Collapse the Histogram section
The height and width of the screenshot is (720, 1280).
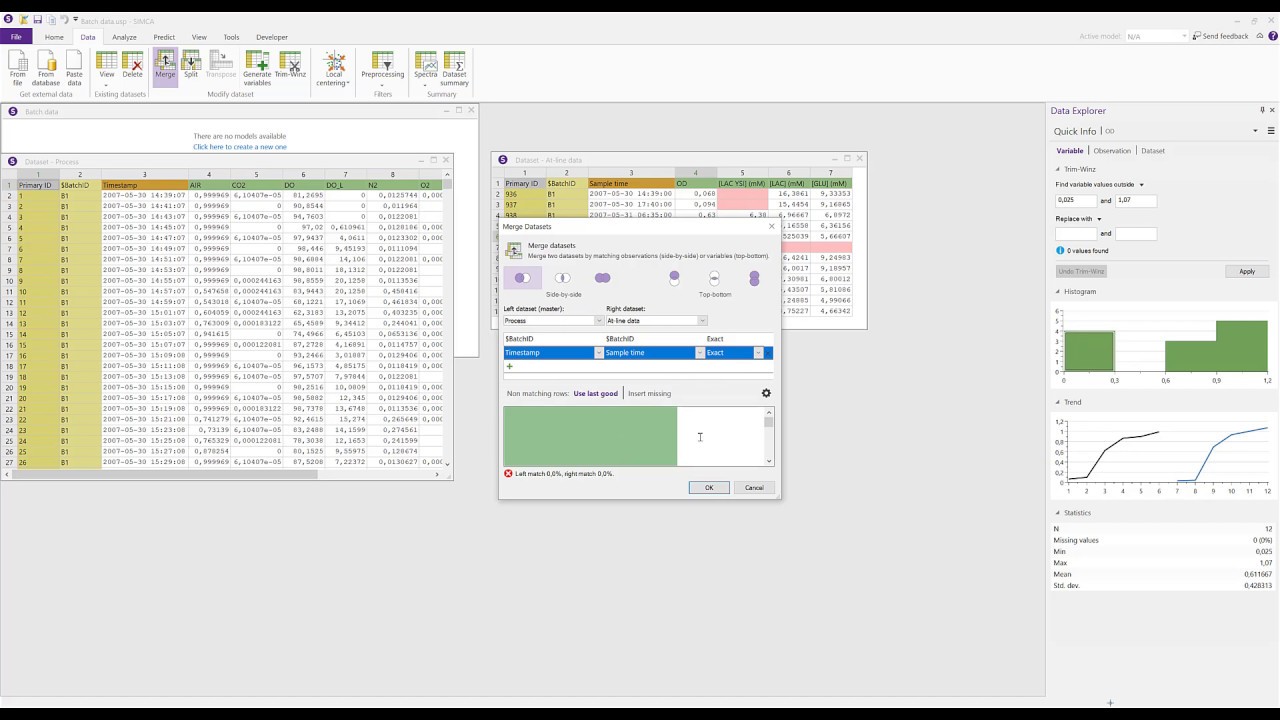(1058, 292)
